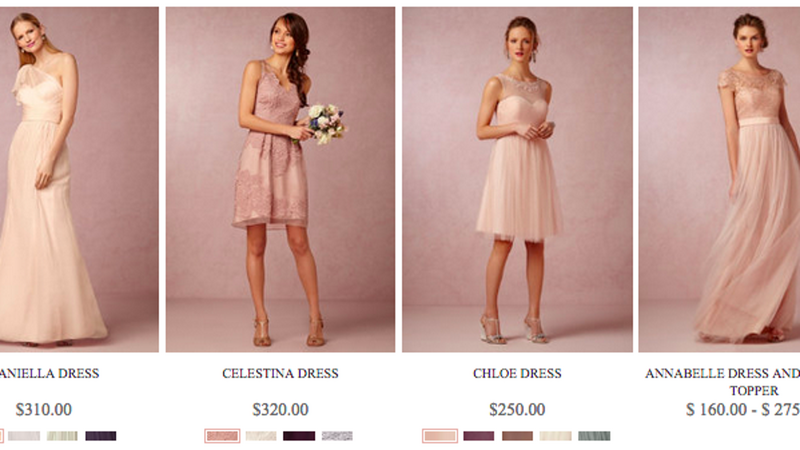Pick the dark plum swatch under Celestina
This screenshot has width=800, height=450.
click(x=299, y=436)
